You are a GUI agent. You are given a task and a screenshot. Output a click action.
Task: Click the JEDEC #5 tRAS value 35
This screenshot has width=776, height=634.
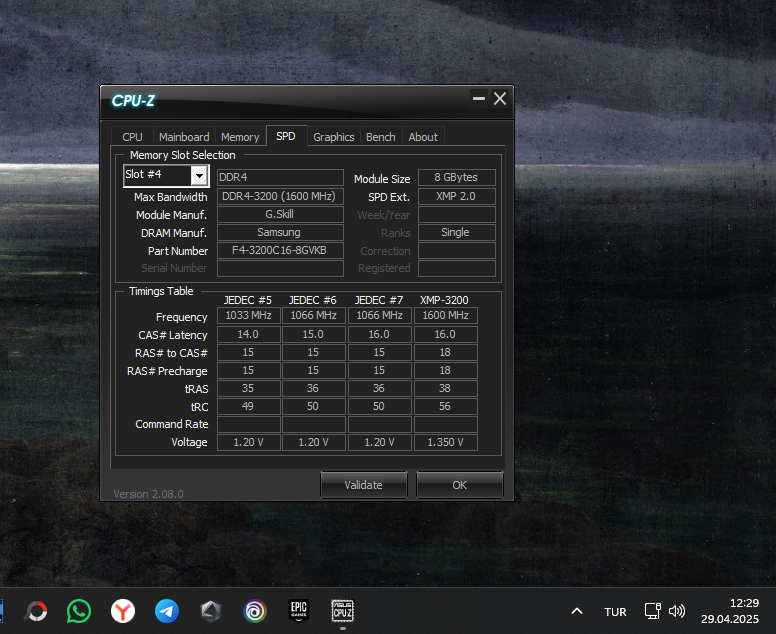[248, 389]
